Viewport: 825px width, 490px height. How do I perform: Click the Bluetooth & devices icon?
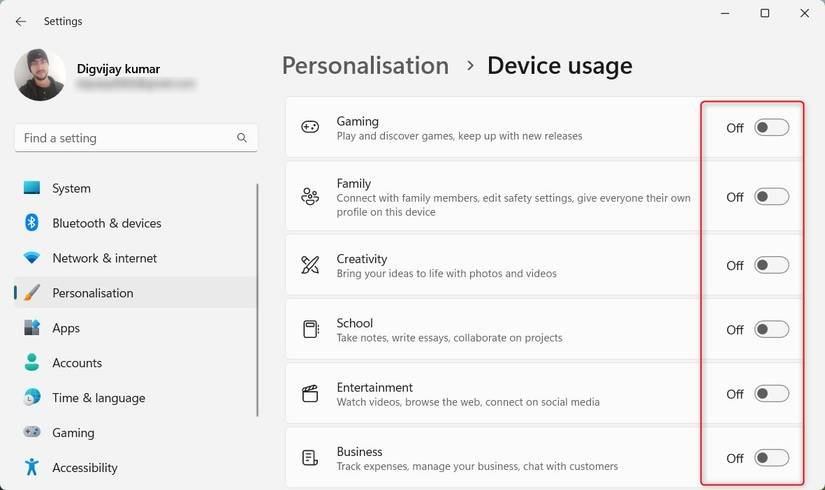coord(32,223)
